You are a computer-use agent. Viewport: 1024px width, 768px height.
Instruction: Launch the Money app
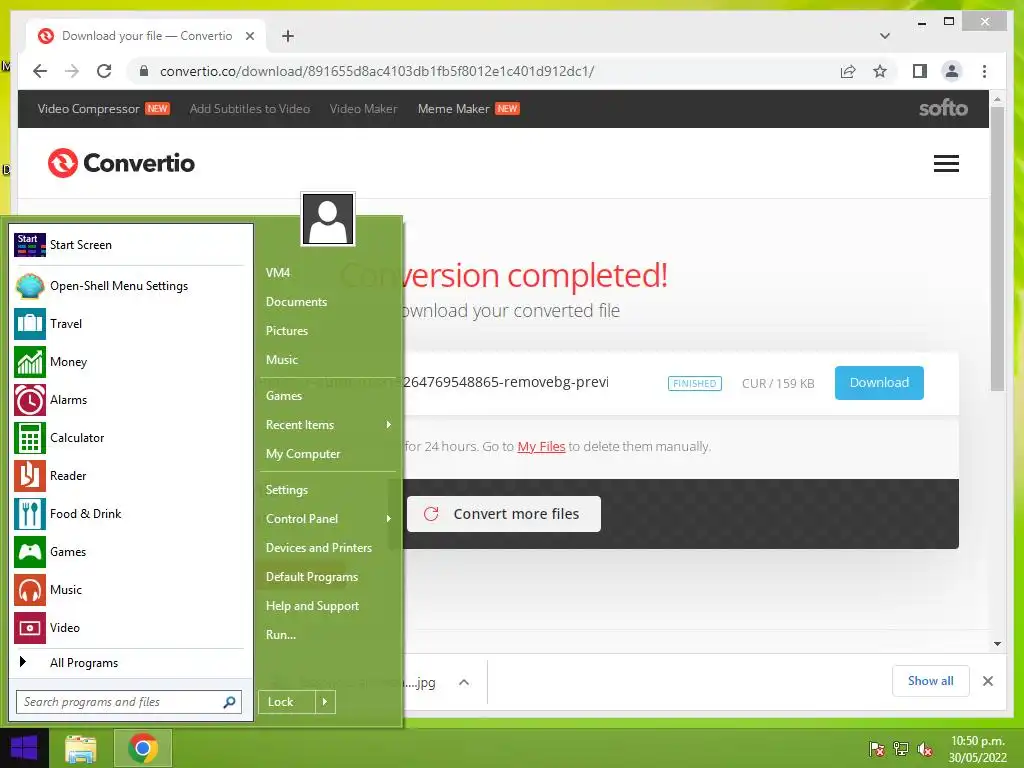coord(68,362)
